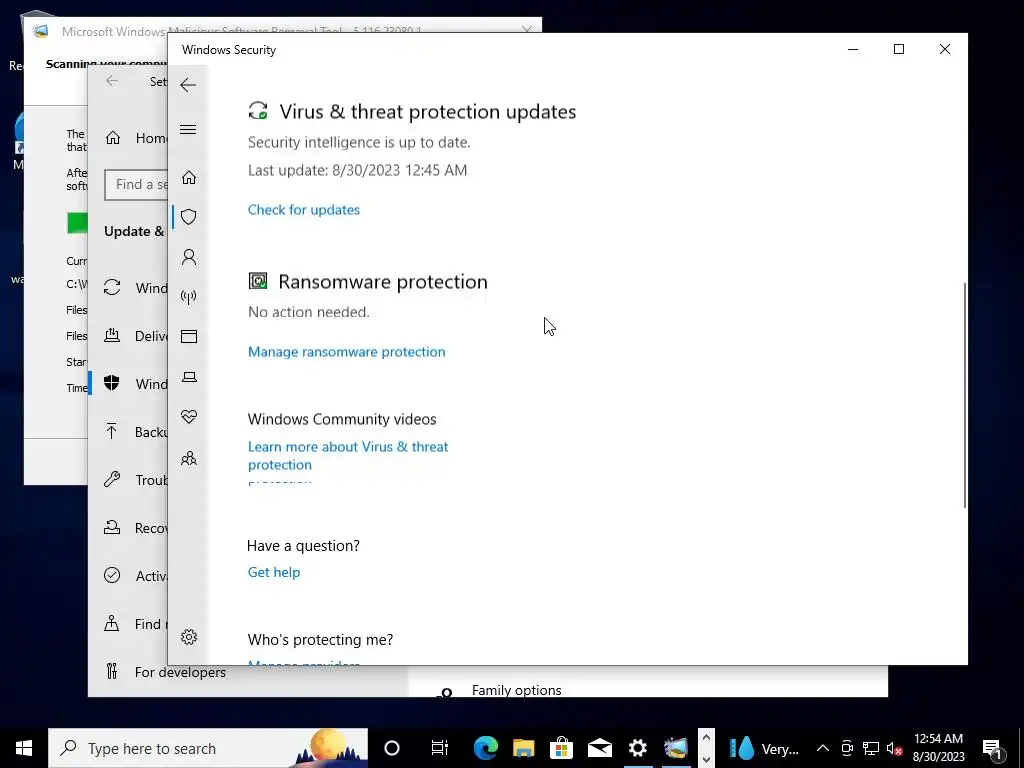This screenshot has height=768, width=1024.
Task: Select Windows Update in Settings sidebar
Action: [136, 288]
